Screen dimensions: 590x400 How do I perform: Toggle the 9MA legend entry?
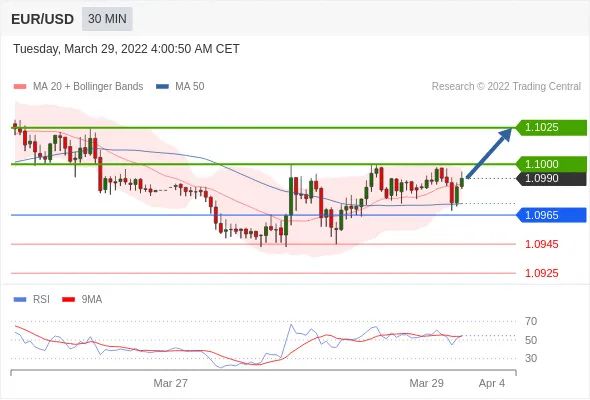click(x=82, y=300)
